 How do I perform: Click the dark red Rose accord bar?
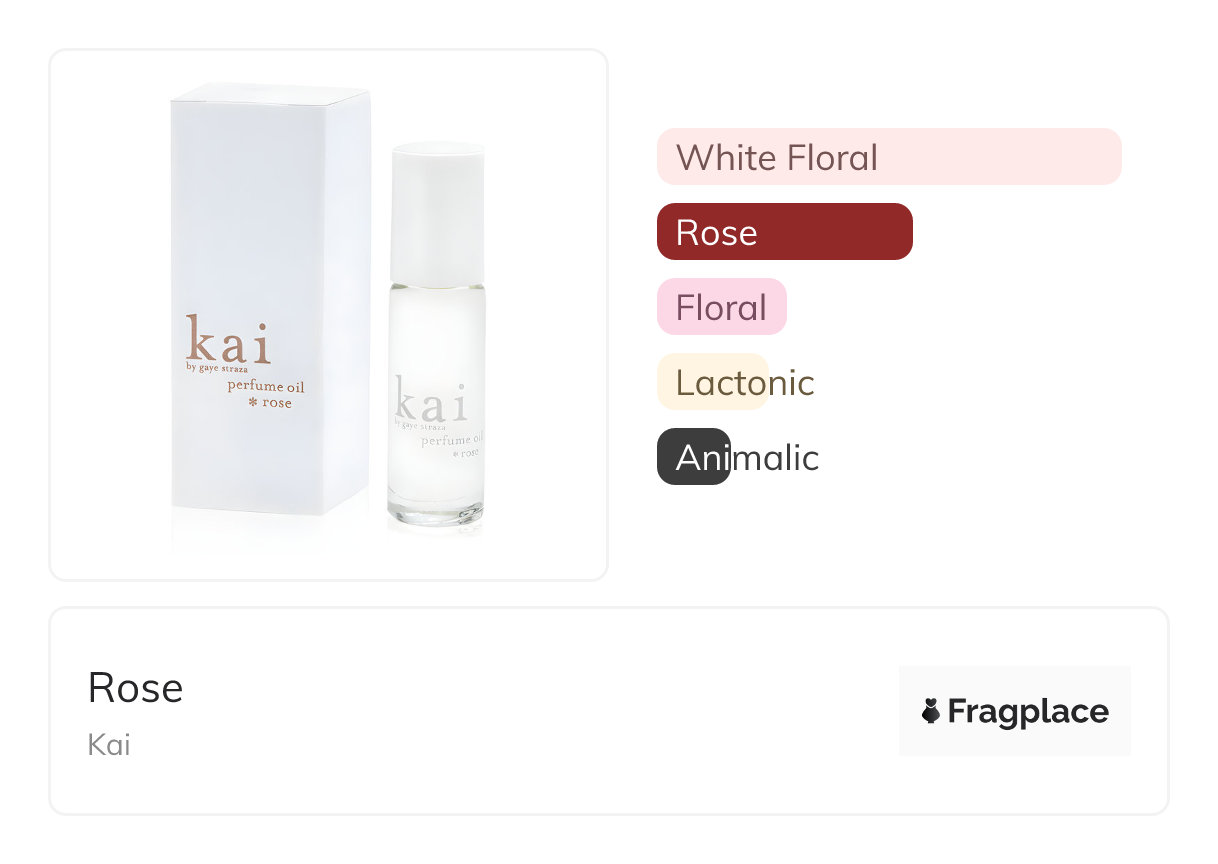point(784,232)
